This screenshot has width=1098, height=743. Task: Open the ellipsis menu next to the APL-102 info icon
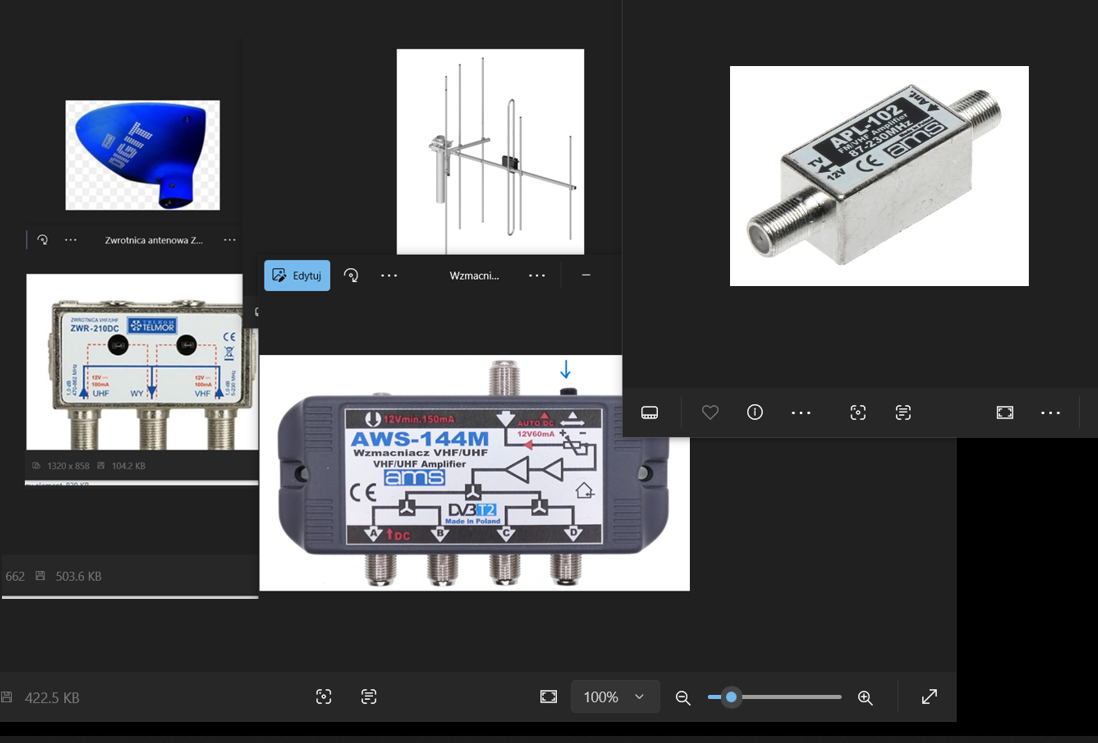tap(801, 412)
